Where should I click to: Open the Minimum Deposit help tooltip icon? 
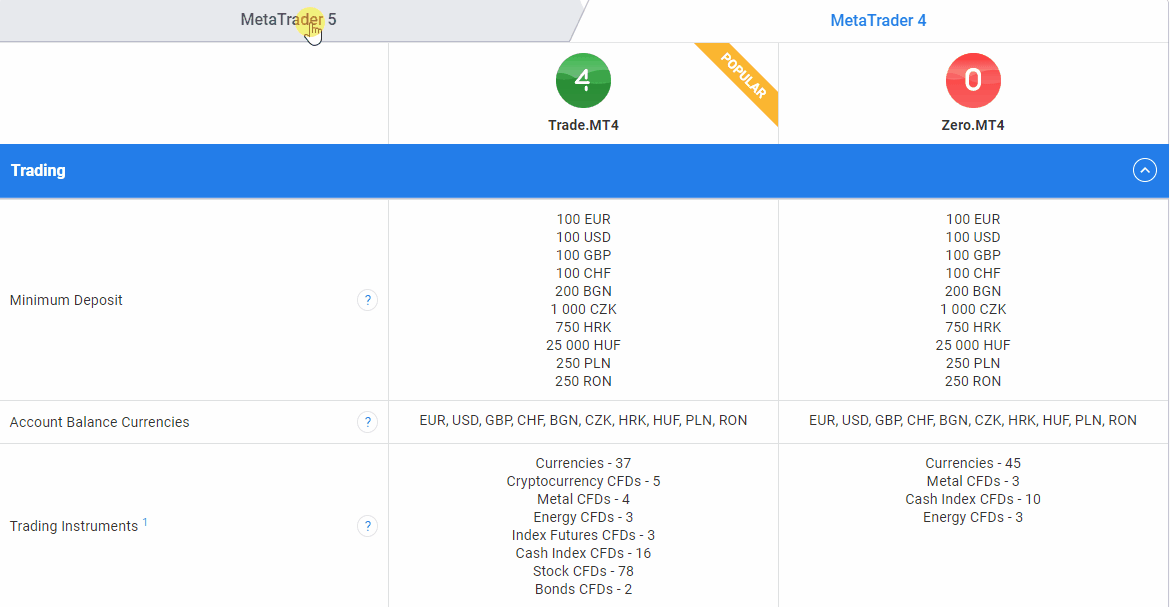[x=367, y=300]
